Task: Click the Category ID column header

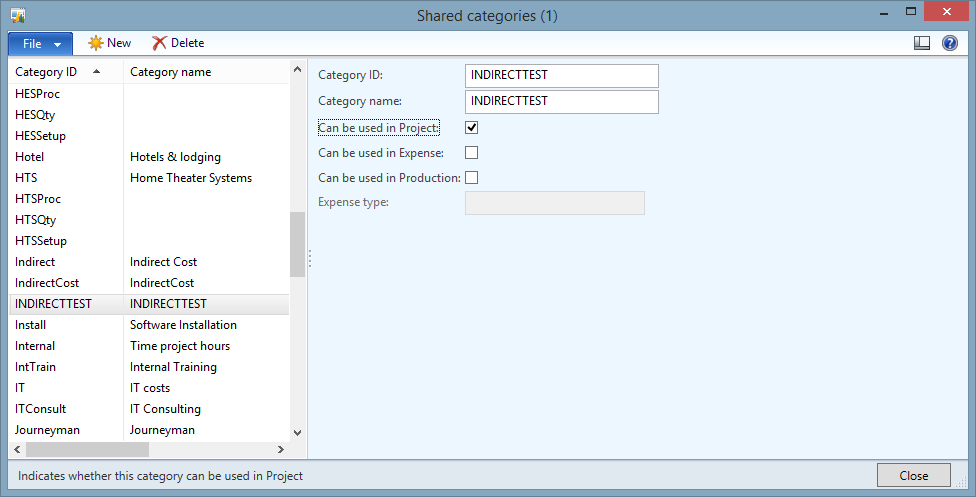Action: [46, 72]
